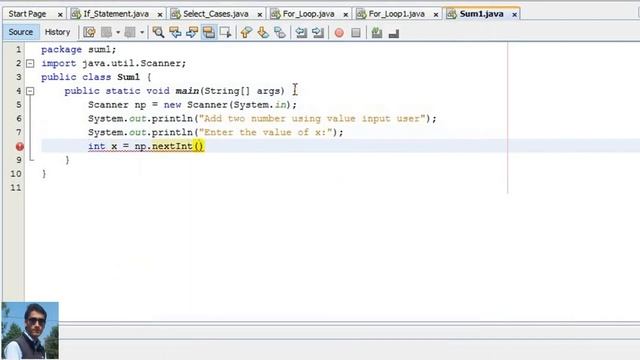Viewport: 640px width, 360px height.
Task: Switch to the For_Loop1.java tab
Action: [x=396, y=14]
